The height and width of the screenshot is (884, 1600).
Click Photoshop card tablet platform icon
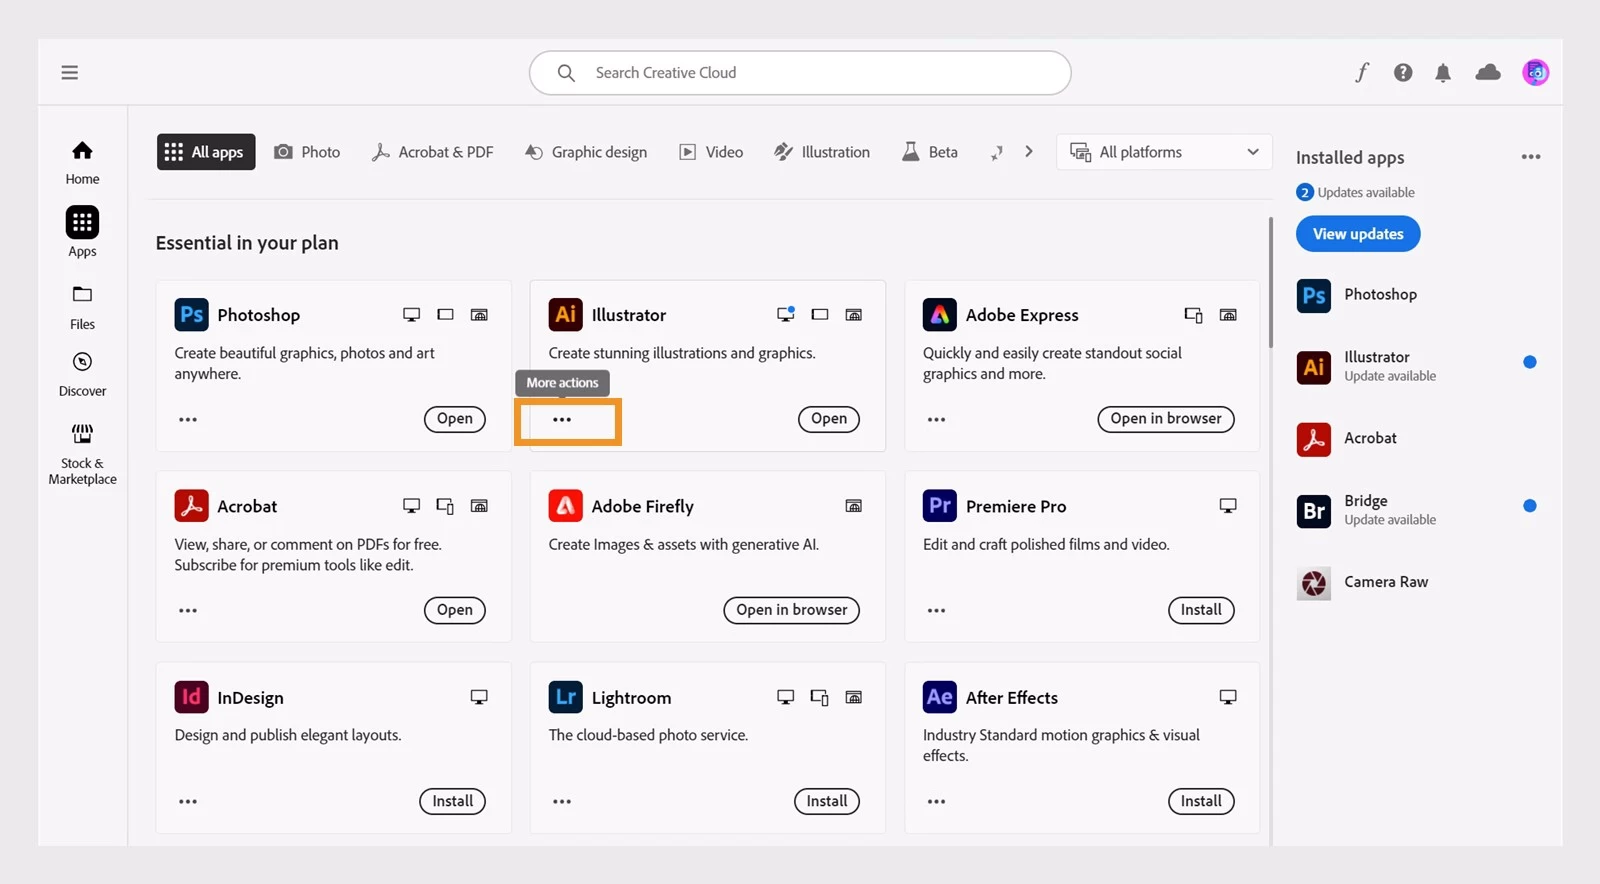(x=445, y=315)
